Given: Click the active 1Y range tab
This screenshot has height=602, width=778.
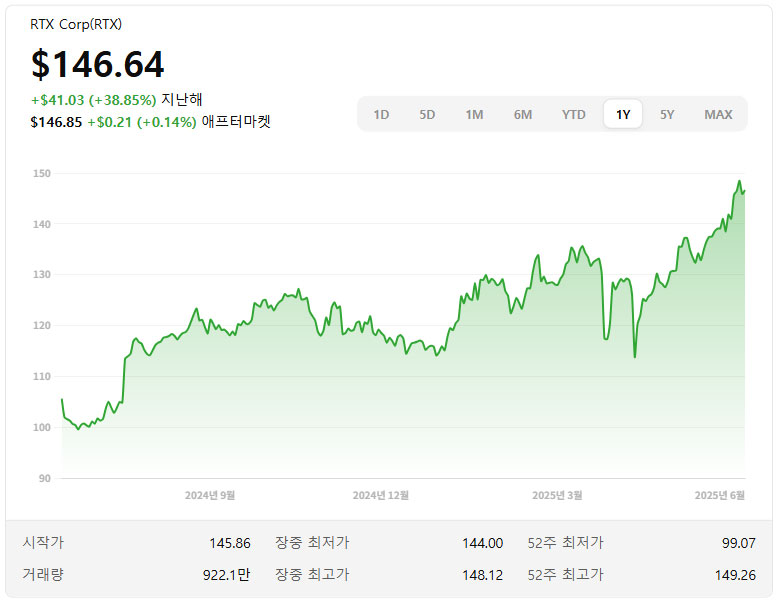Looking at the screenshot, I should (x=623, y=115).
